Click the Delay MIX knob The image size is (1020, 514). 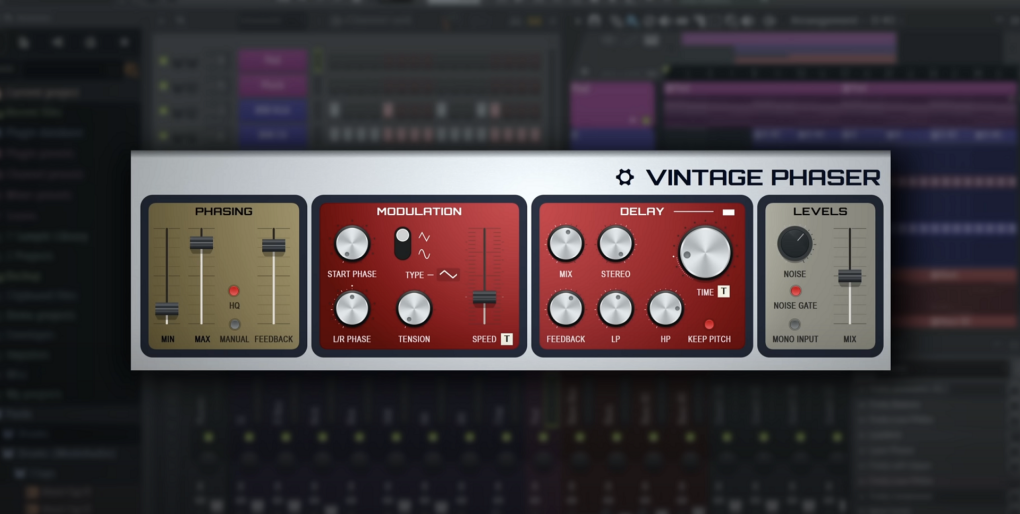tap(565, 244)
